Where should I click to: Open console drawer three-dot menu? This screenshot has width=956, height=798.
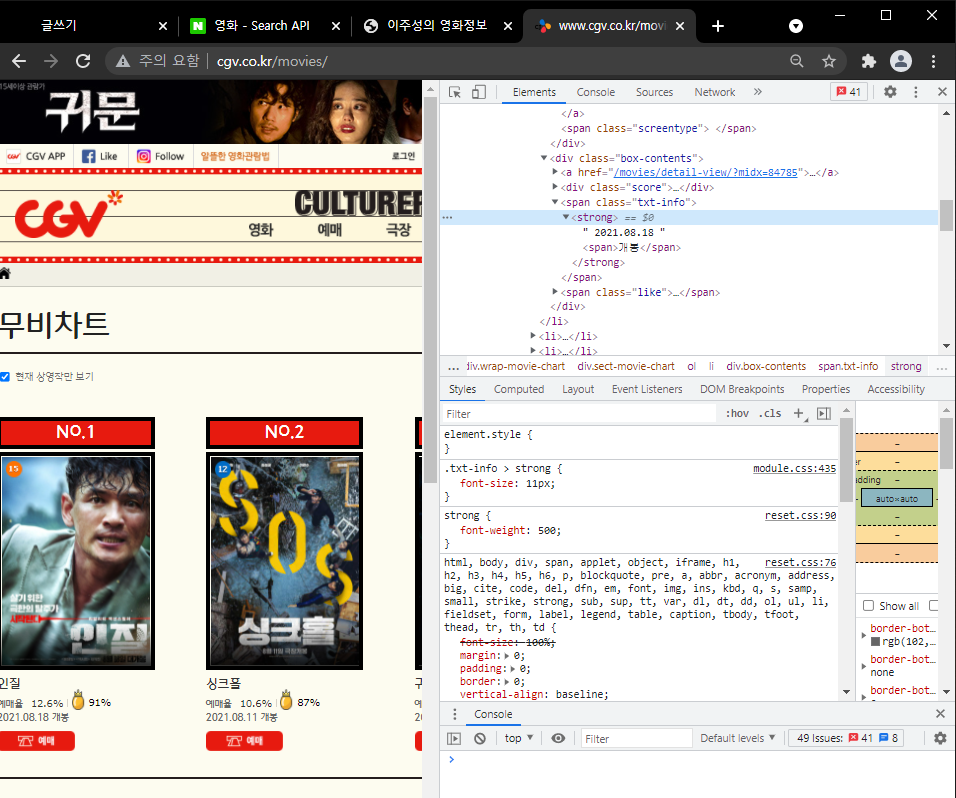coord(454,714)
